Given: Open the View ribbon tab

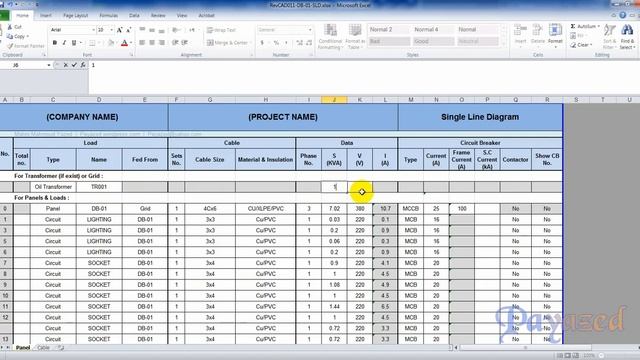Looking at the screenshot, I should pyautogui.click(x=182, y=16).
